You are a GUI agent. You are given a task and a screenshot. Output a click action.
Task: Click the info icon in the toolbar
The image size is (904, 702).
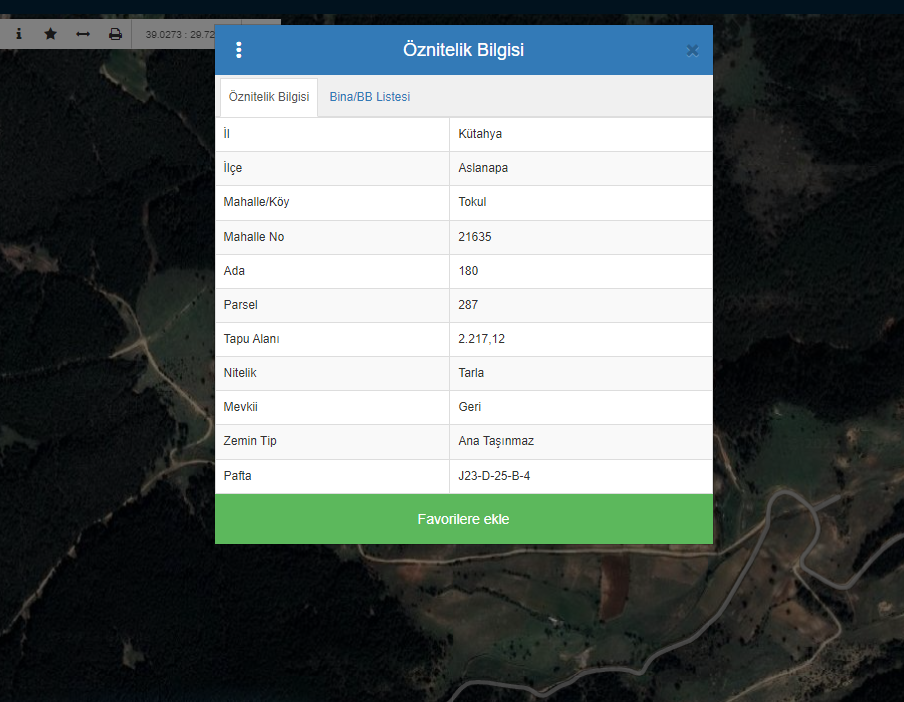18,34
